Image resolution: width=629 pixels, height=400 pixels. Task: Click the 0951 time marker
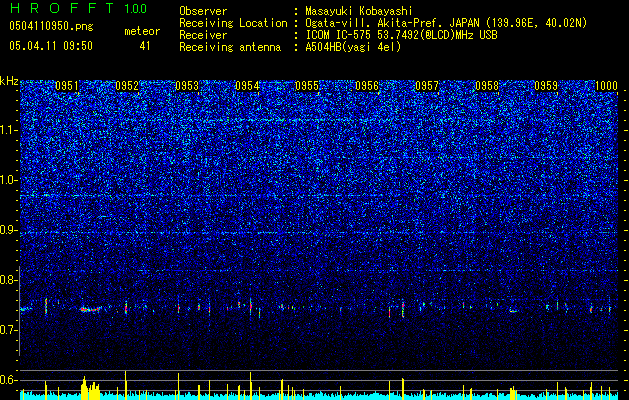[x=67, y=86]
